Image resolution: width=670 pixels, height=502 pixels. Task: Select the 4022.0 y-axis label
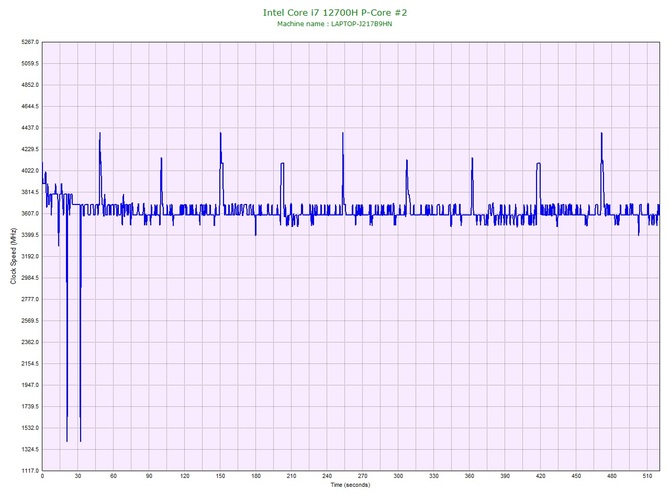coord(30,170)
